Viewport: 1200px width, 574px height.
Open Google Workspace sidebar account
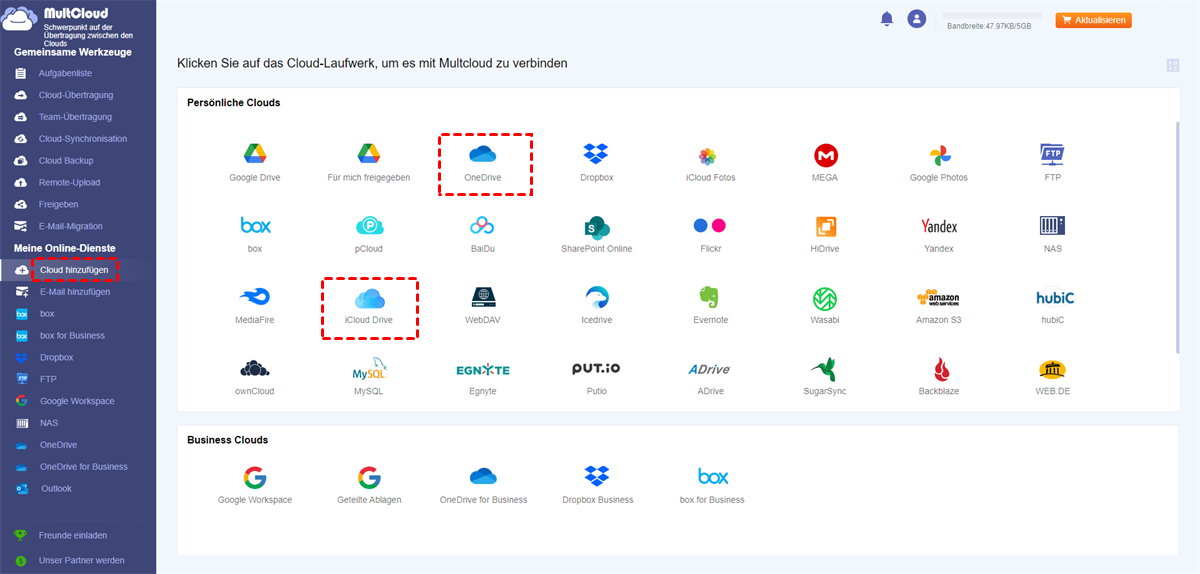tap(78, 401)
